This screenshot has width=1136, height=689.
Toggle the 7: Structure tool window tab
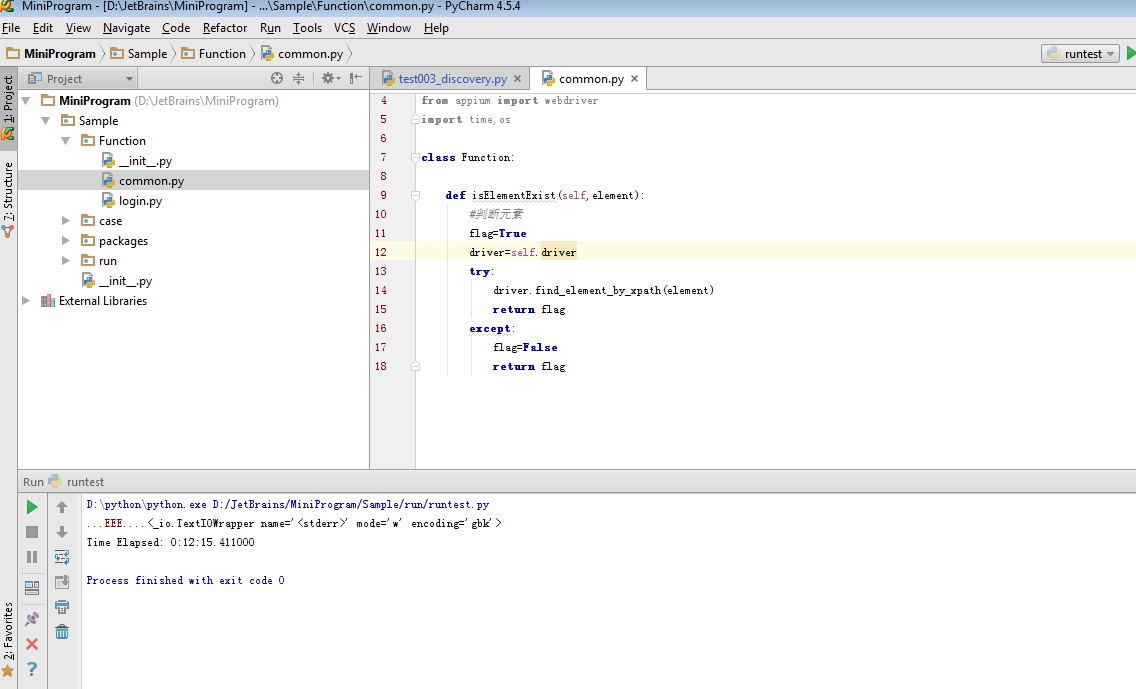click(x=8, y=199)
